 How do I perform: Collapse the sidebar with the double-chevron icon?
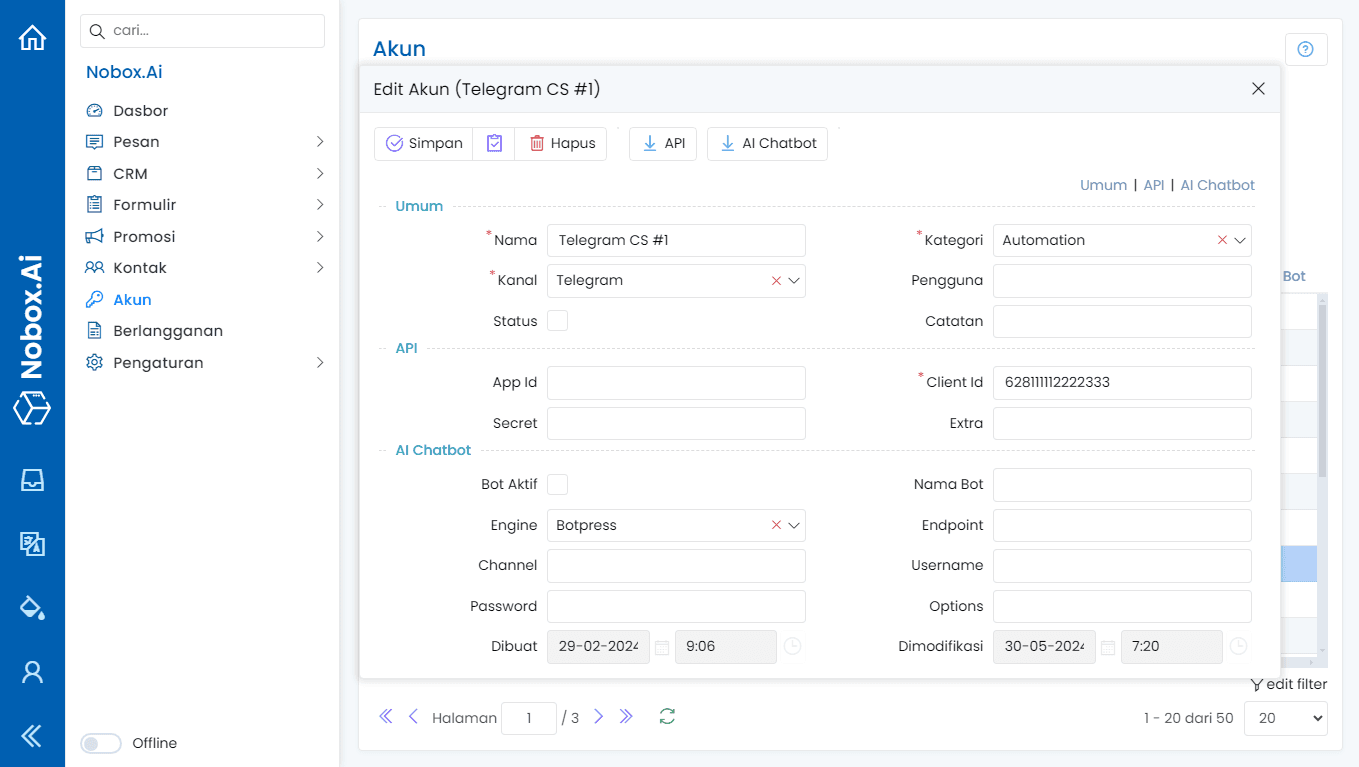(32, 736)
